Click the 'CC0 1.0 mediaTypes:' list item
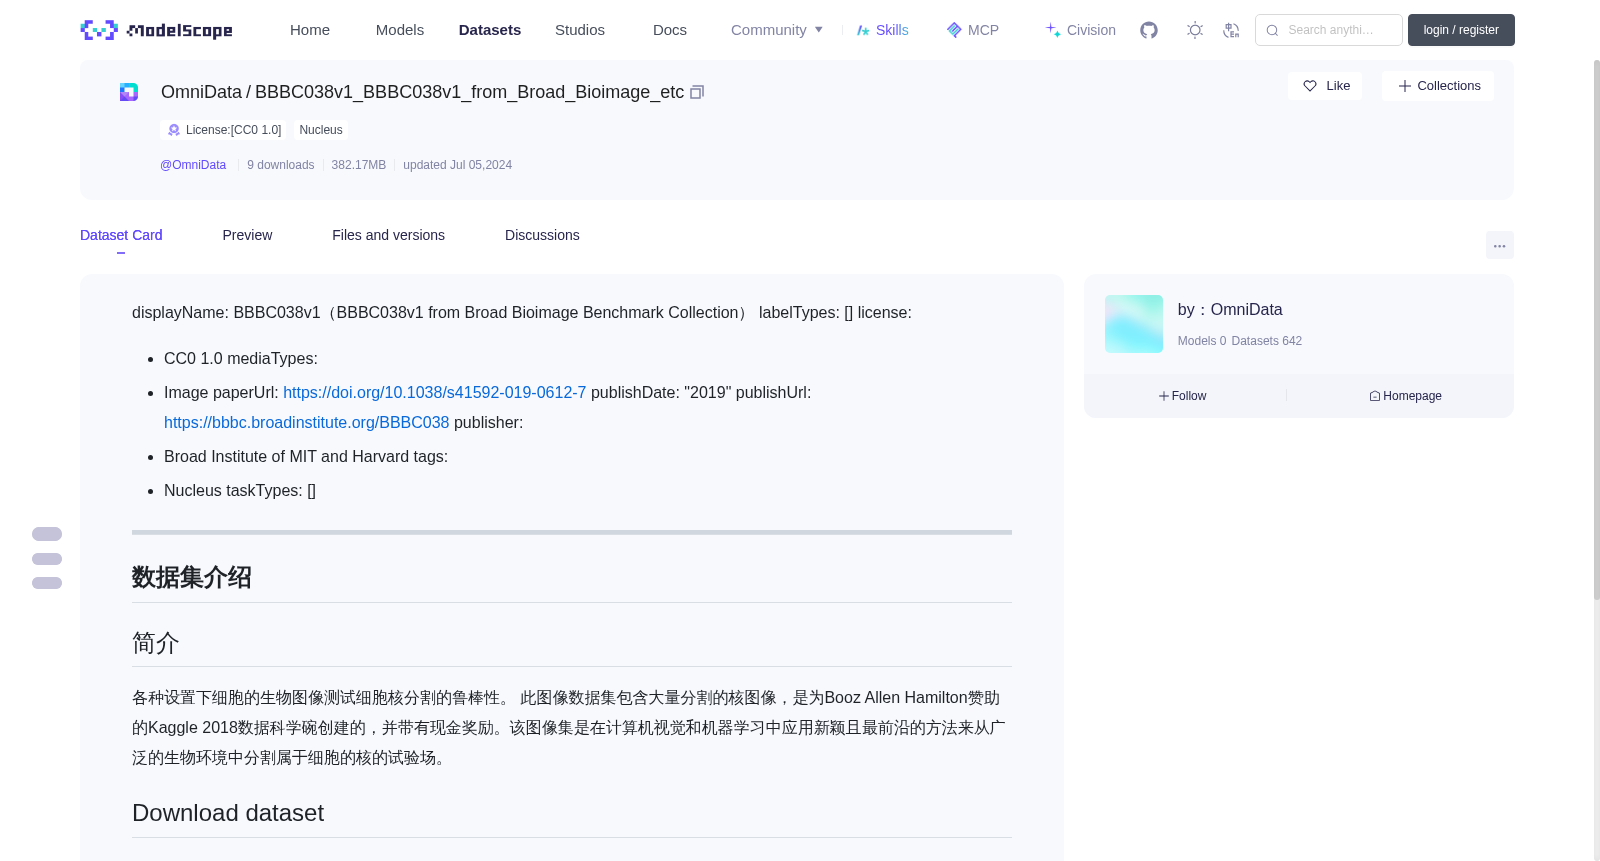This screenshot has height=861, width=1600. pos(241,359)
